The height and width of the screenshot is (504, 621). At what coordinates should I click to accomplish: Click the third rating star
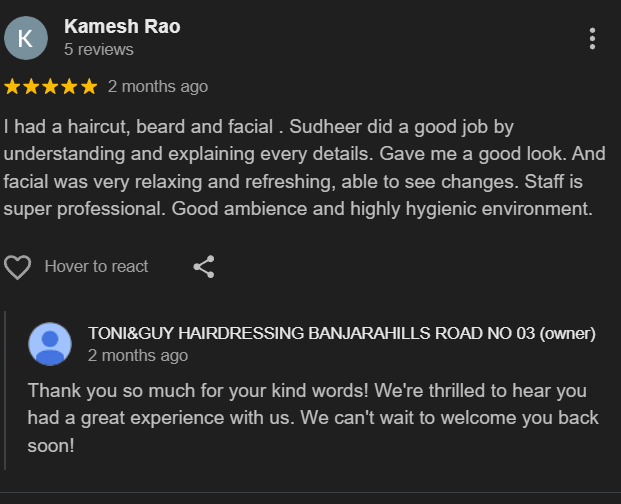click(x=50, y=87)
